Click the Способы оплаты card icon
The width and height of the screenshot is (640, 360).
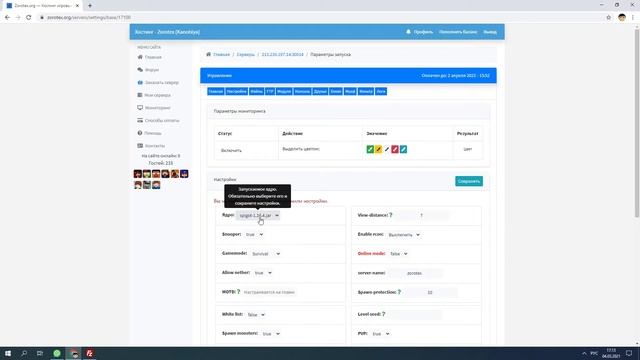click(140, 120)
